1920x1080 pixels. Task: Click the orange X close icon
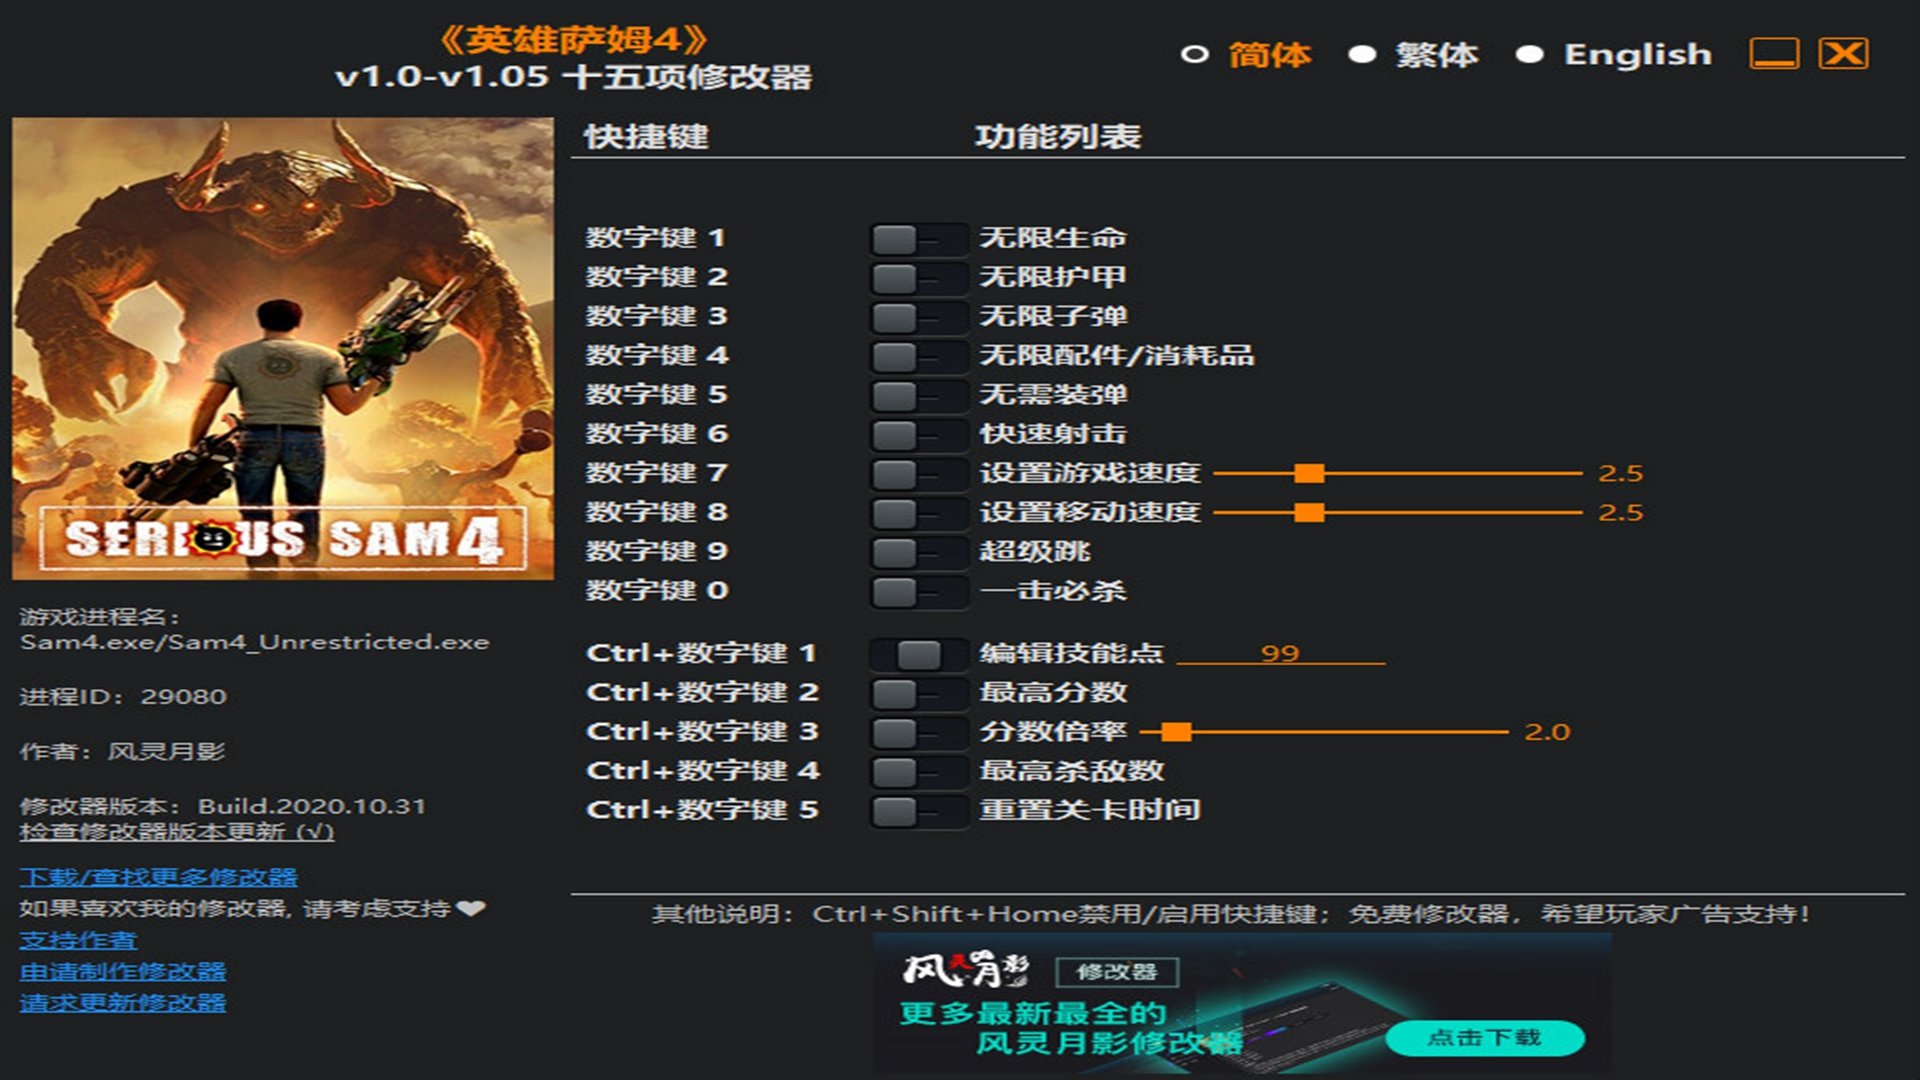click(1843, 54)
